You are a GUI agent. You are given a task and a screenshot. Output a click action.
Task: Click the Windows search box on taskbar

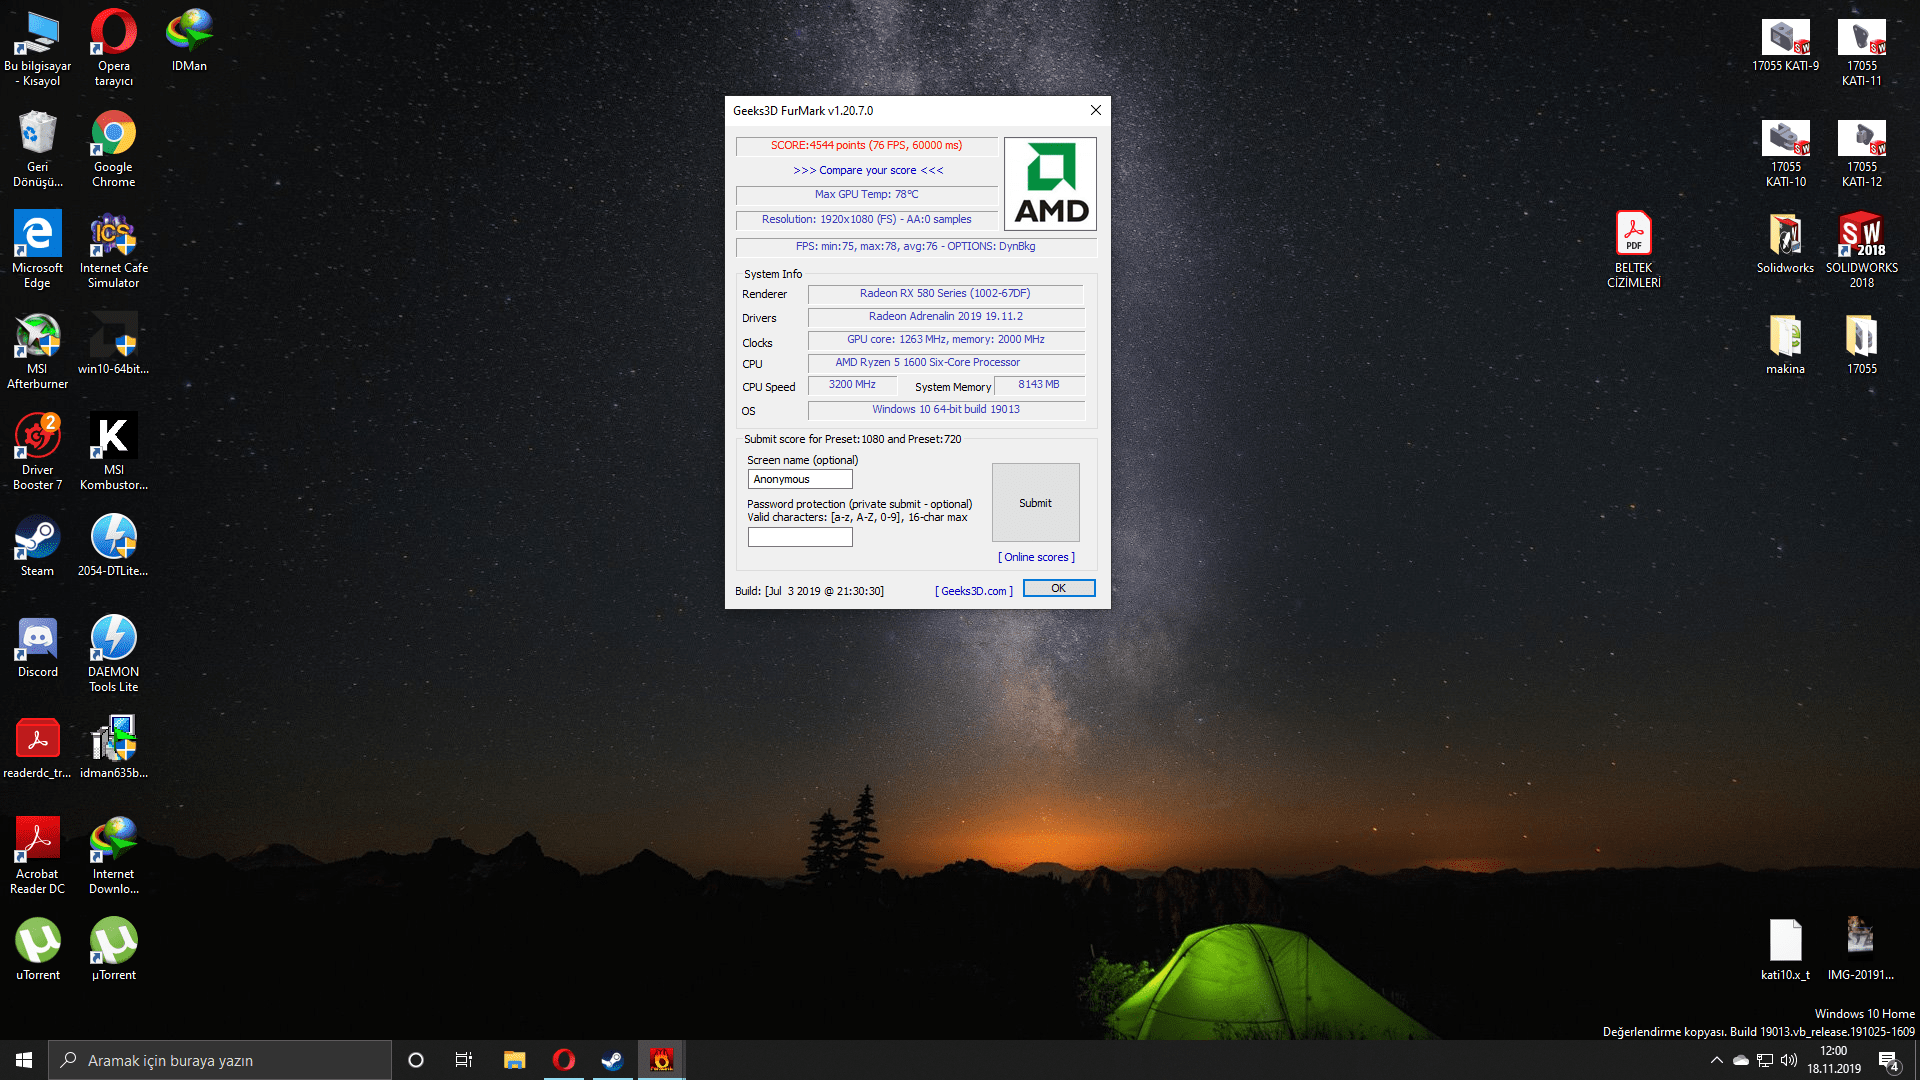coord(220,1060)
